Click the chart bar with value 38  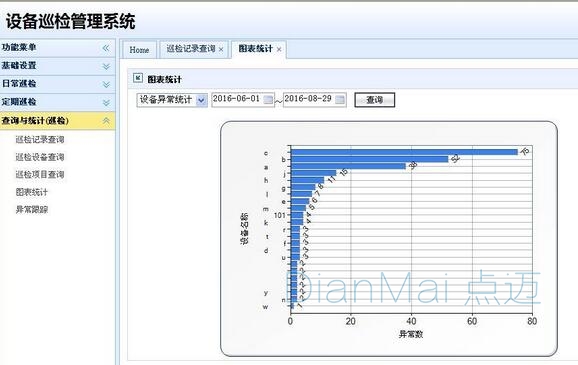coord(348,166)
